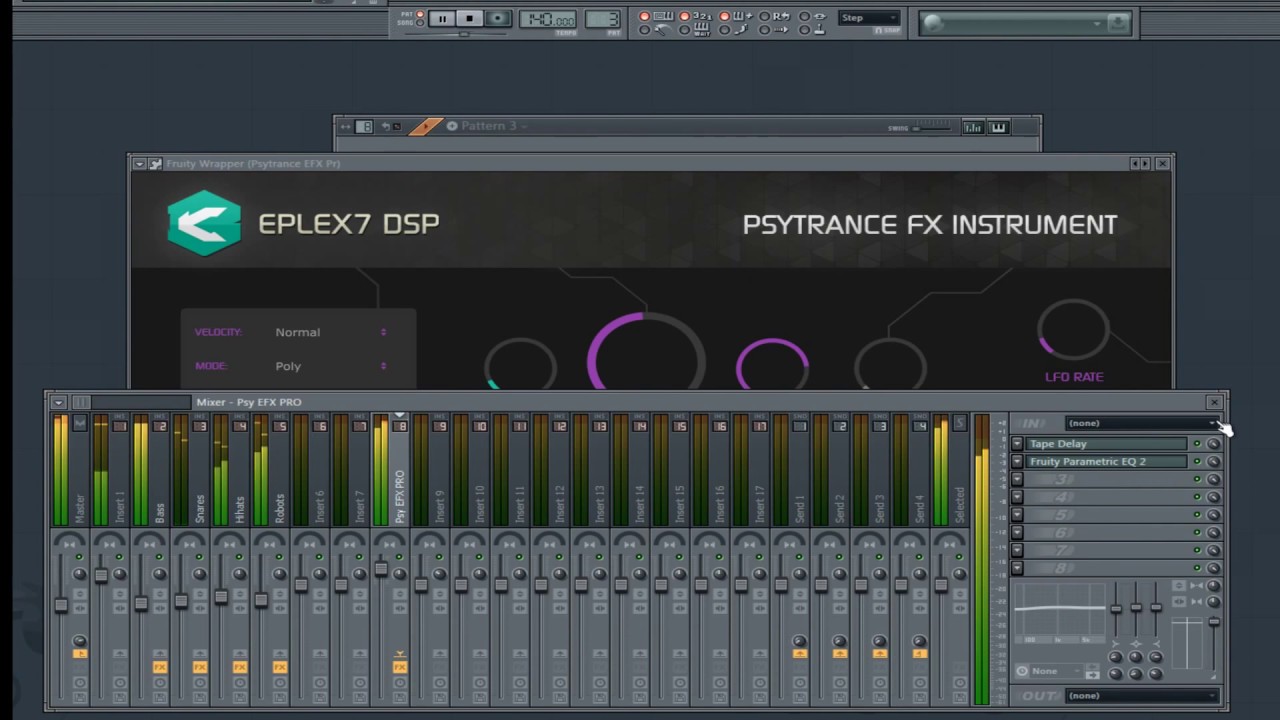Select the Insert 9 mixer track
The image size is (1280, 720).
point(430,470)
